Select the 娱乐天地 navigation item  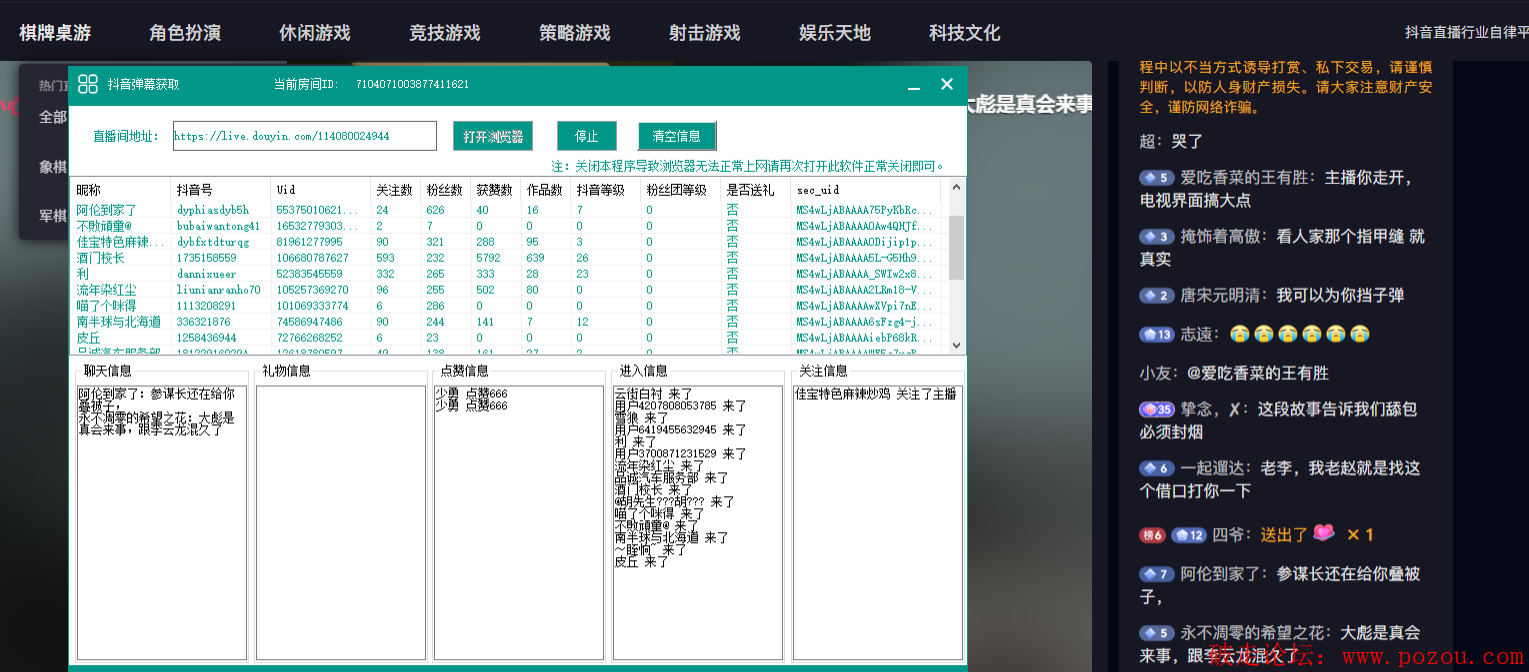point(835,33)
